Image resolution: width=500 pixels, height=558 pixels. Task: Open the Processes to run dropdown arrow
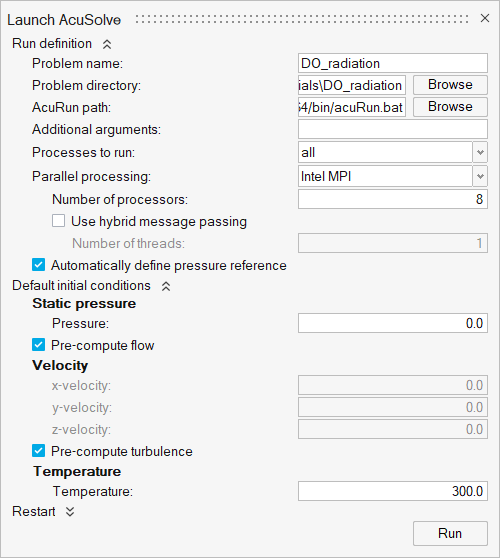(480, 152)
